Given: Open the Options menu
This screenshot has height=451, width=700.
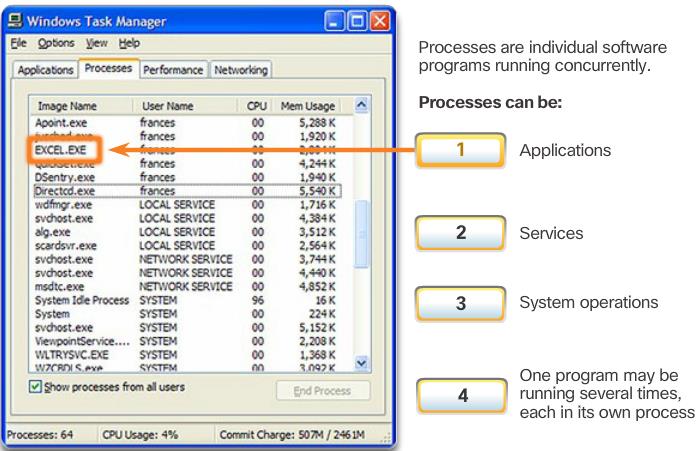Looking at the screenshot, I should 50,44.
